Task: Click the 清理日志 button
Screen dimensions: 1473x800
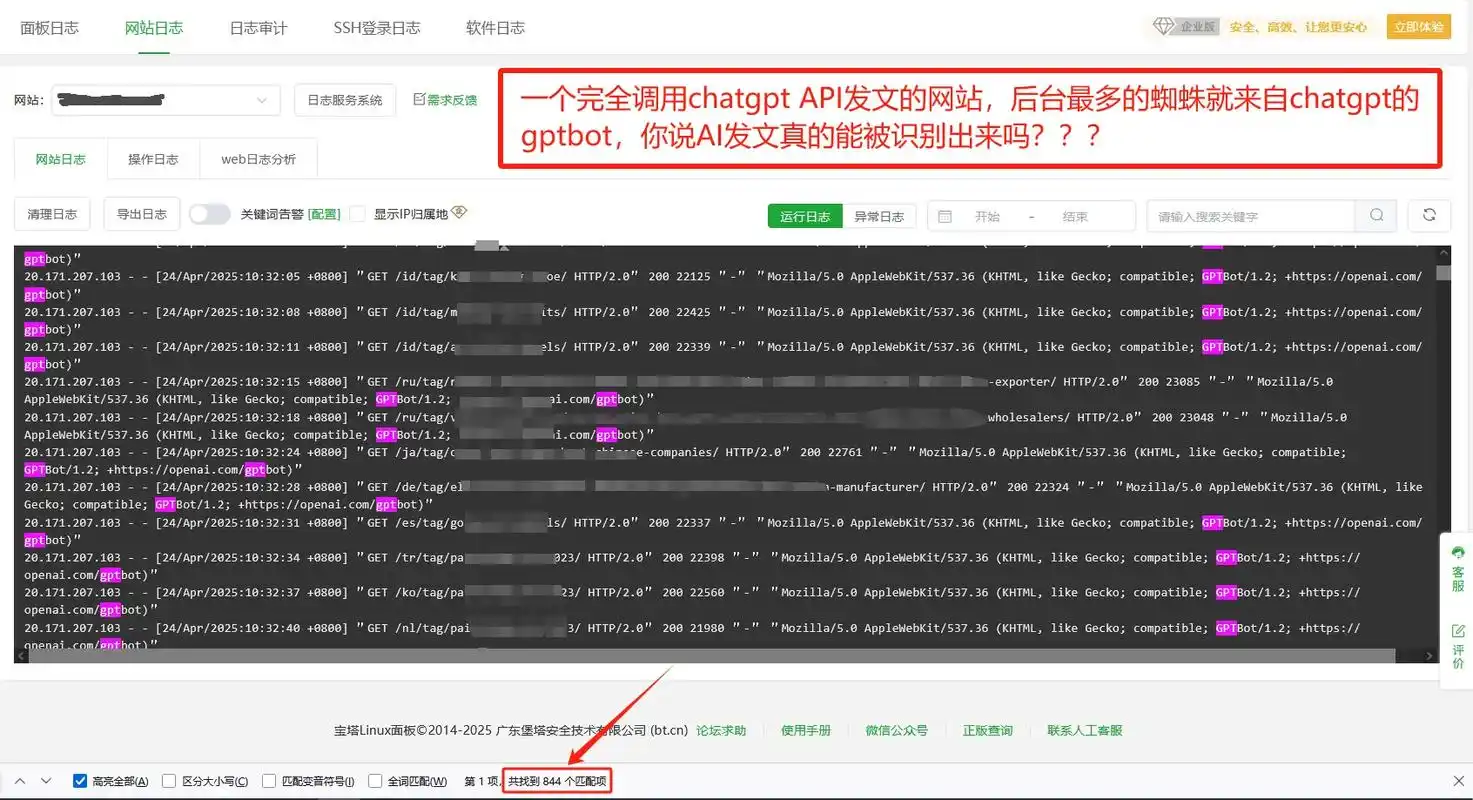Action: point(51,213)
